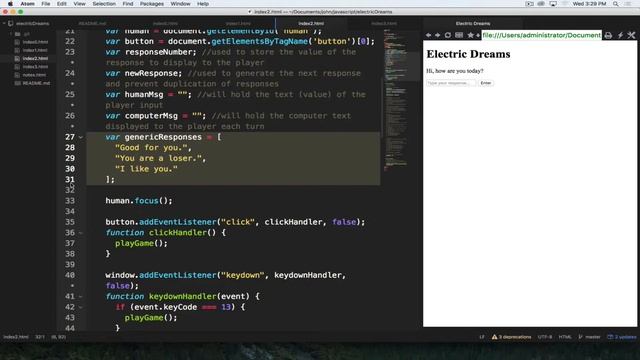Open the deprecations warning in status bar
The width and height of the screenshot is (640, 360).
tap(511, 337)
